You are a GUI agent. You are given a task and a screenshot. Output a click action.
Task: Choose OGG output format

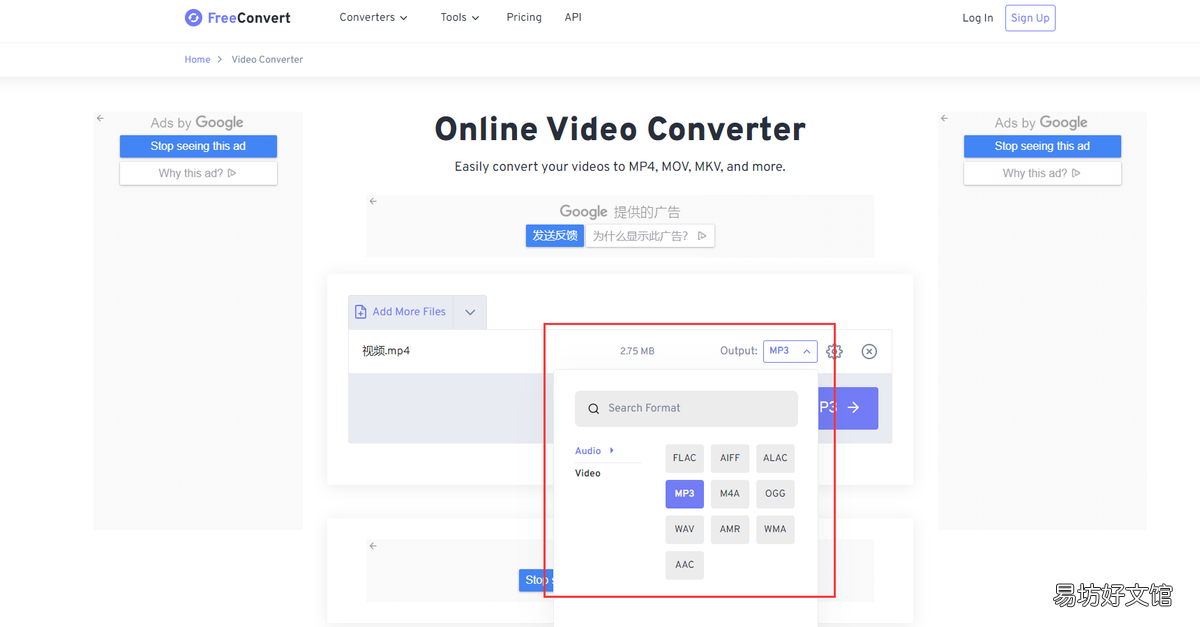pos(775,494)
